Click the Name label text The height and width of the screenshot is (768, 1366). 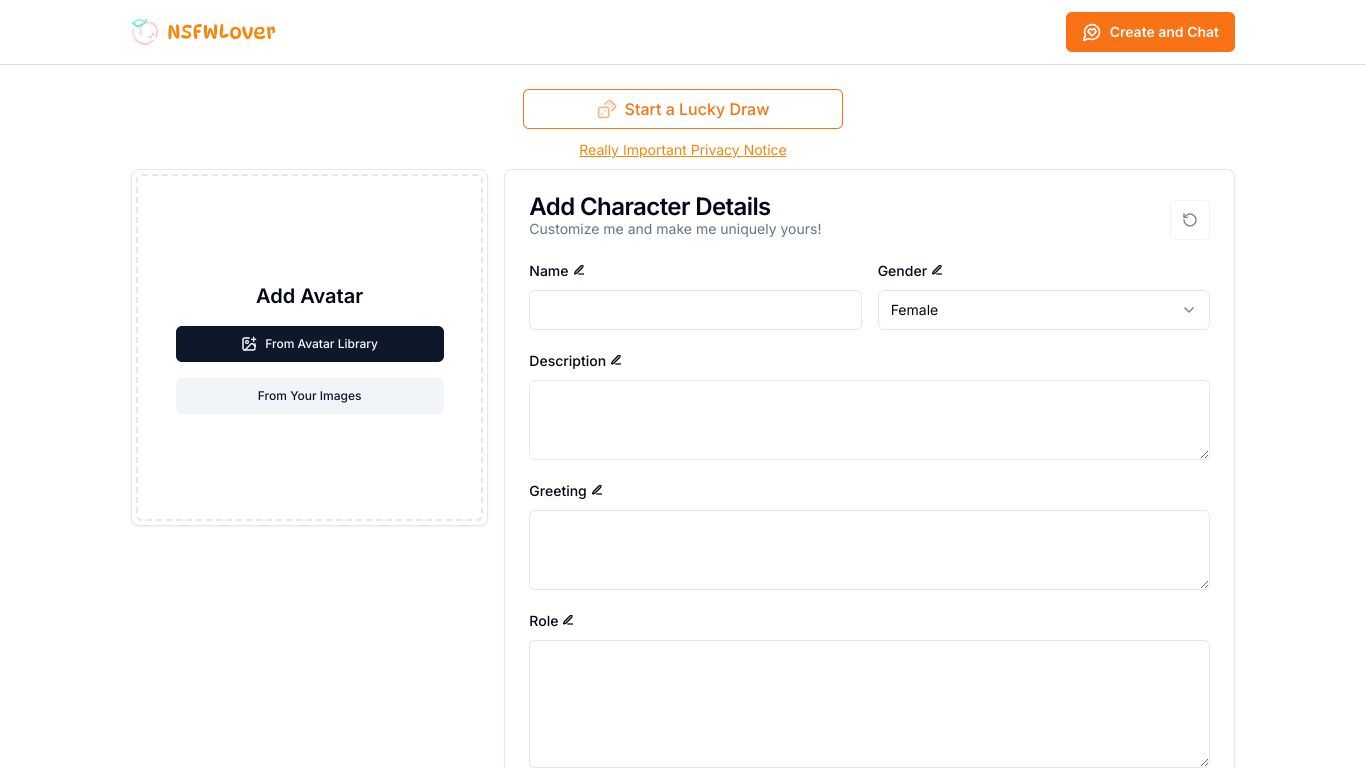point(549,271)
